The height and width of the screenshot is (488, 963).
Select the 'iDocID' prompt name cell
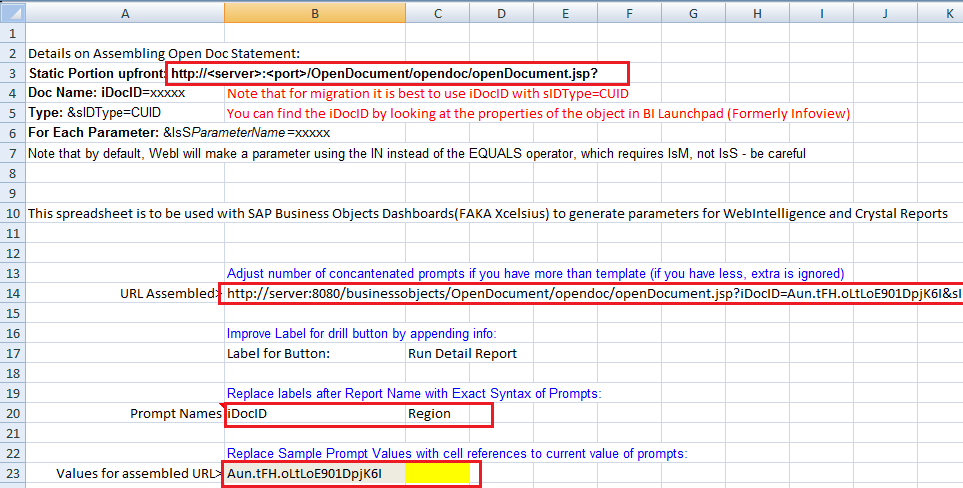point(315,413)
